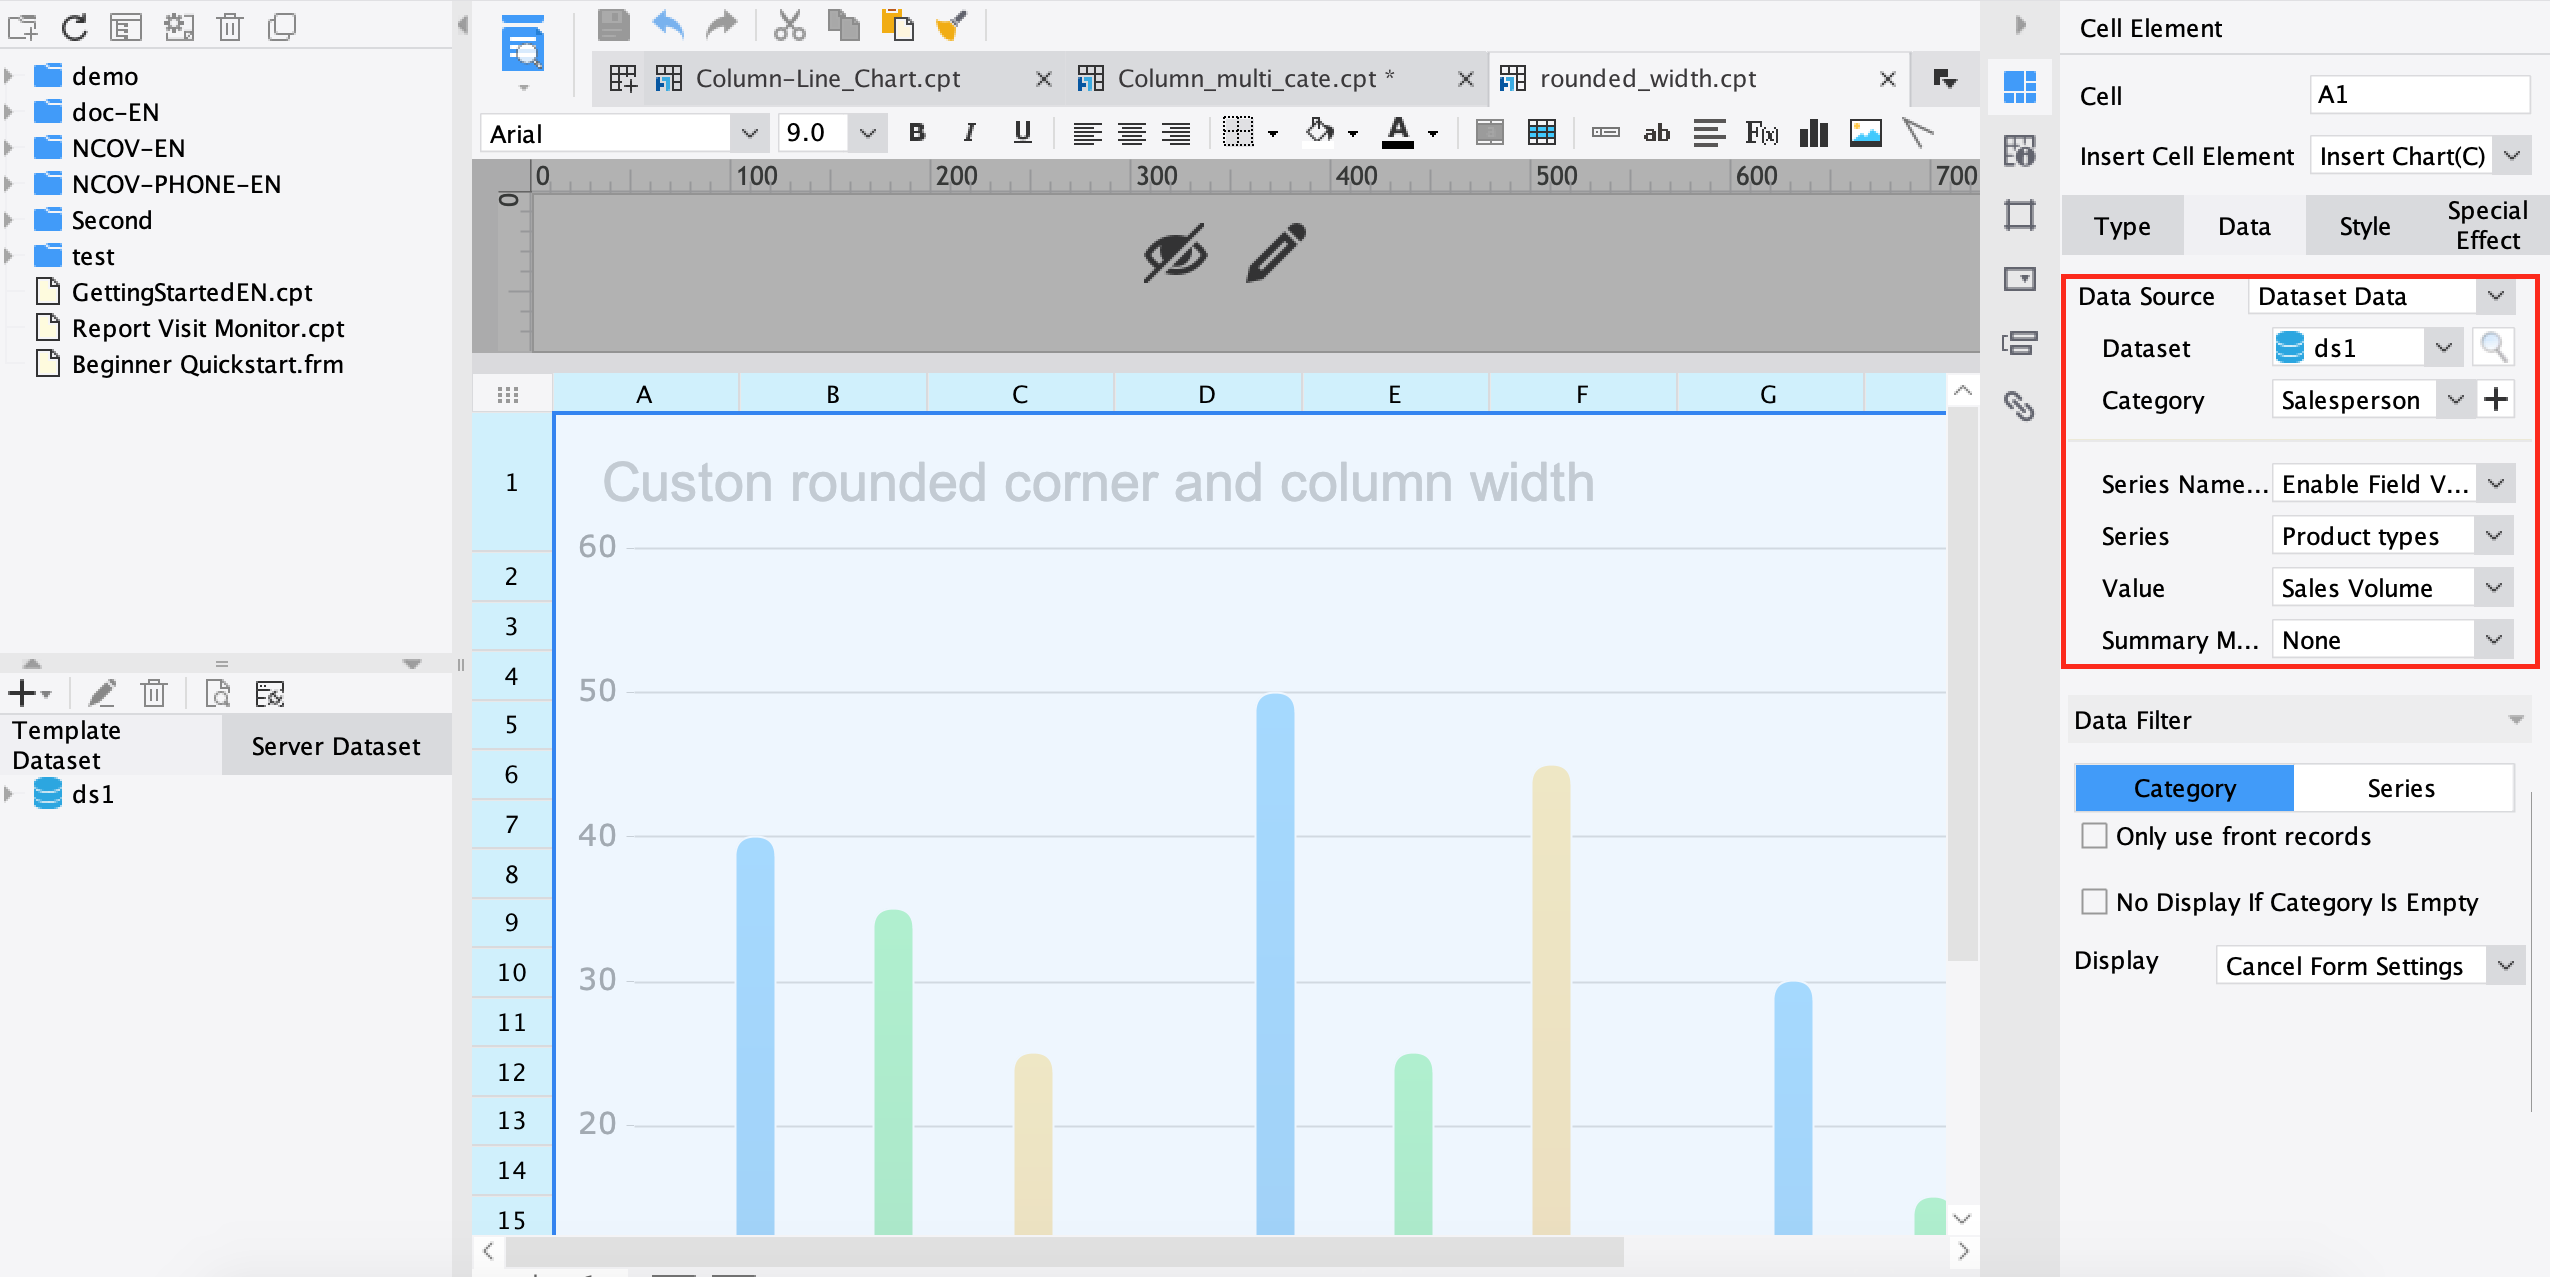2550x1277 pixels.
Task: Click the dataset preview magnifier icon
Action: [x=2493, y=348]
